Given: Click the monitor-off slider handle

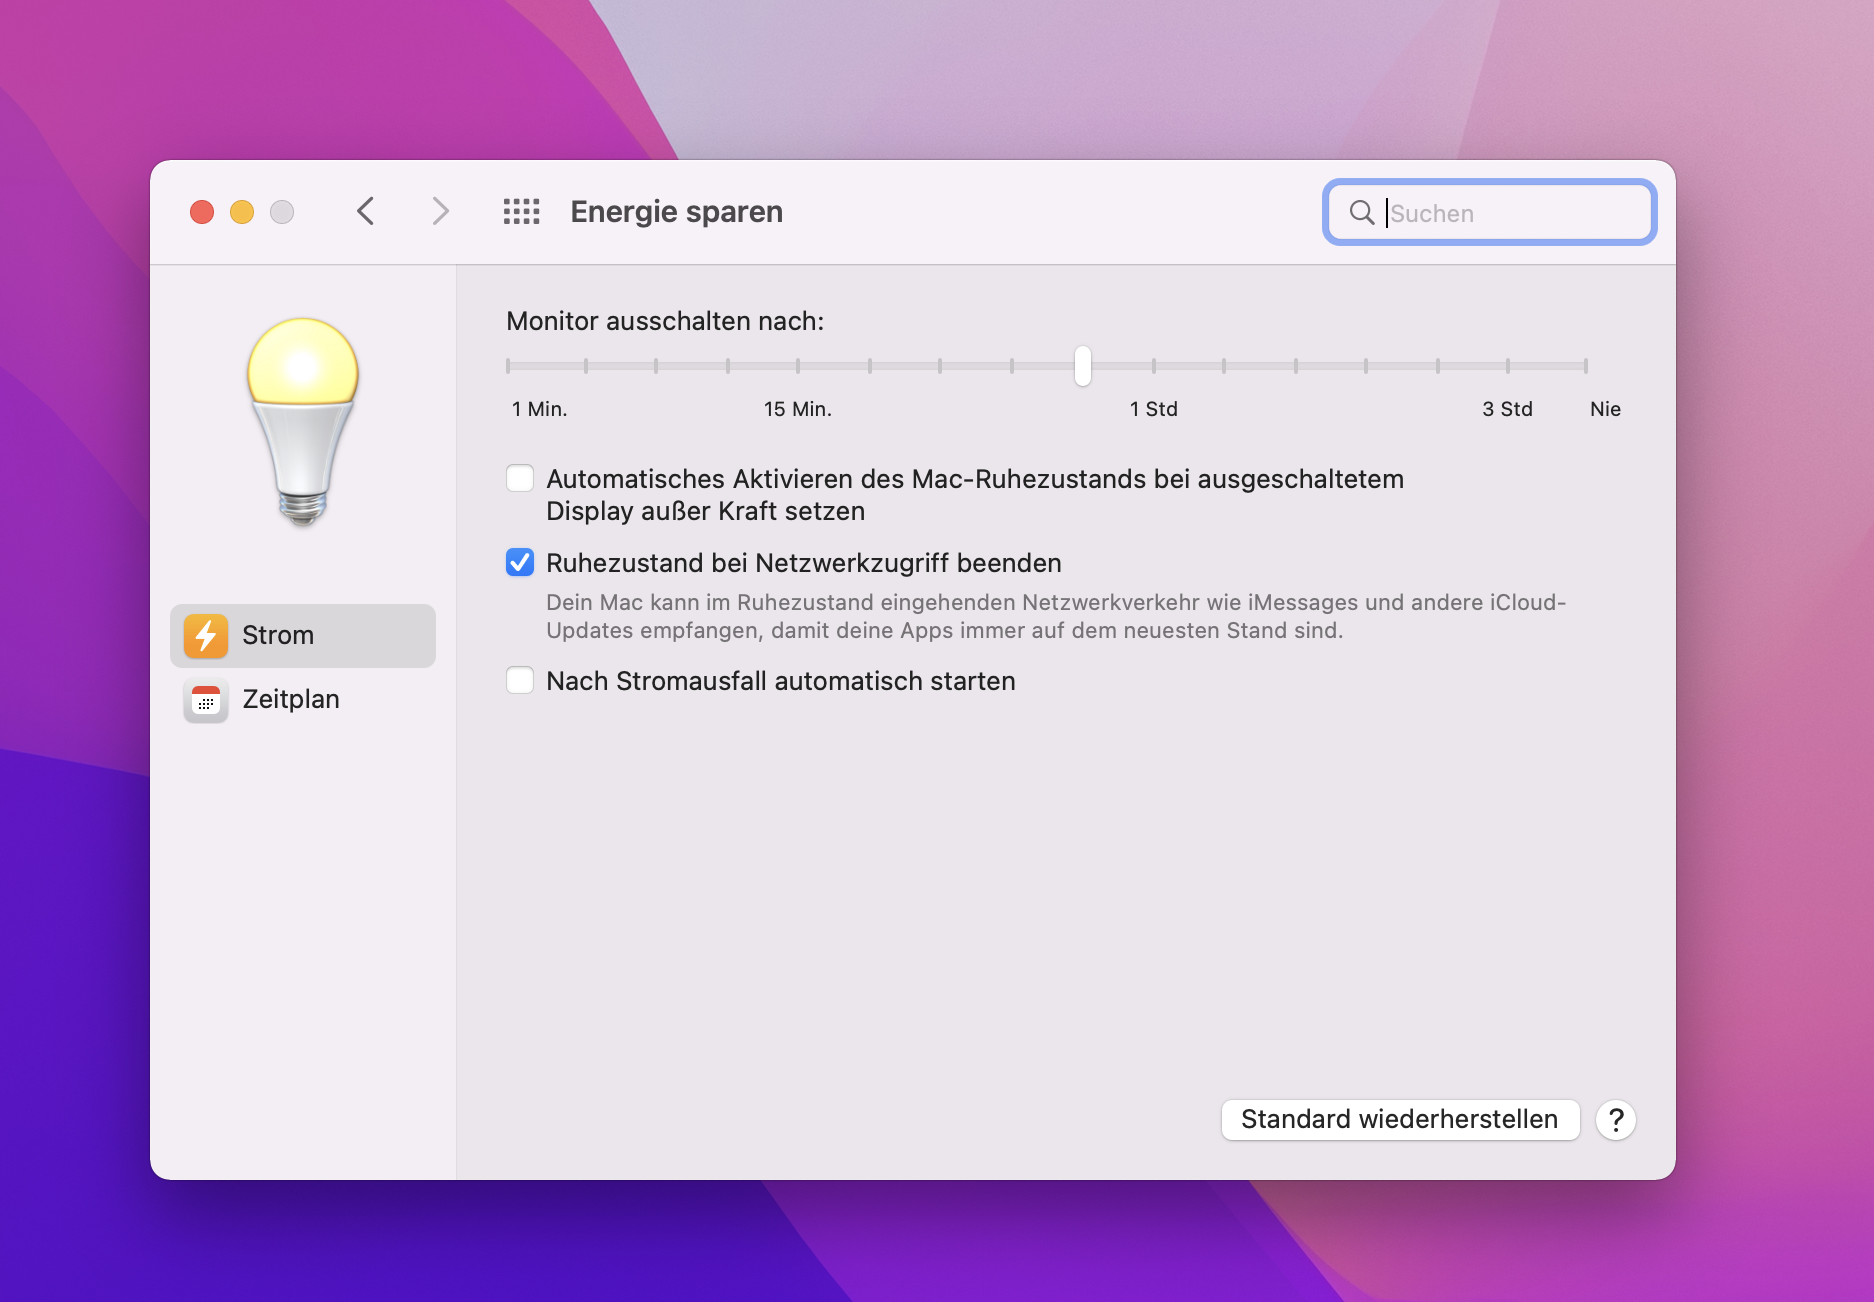Looking at the screenshot, I should pos(1083,366).
